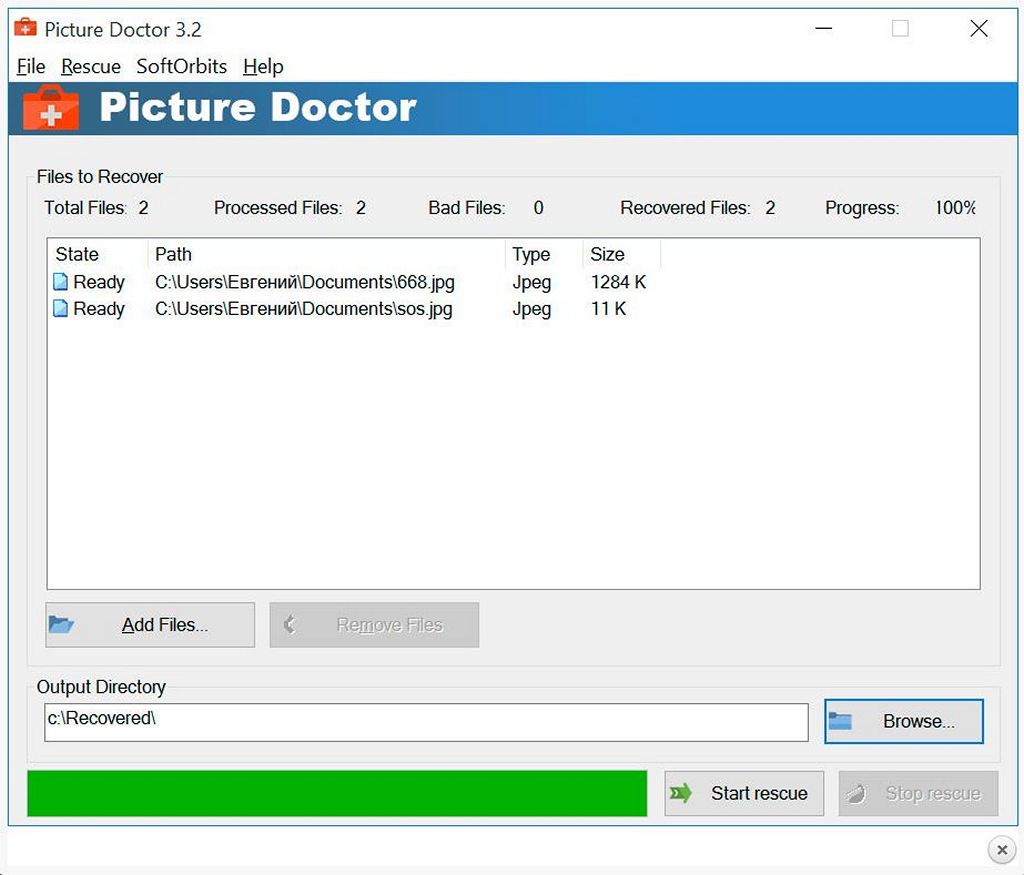Sort the list by the Path column
The image size is (1024, 875).
[326, 254]
